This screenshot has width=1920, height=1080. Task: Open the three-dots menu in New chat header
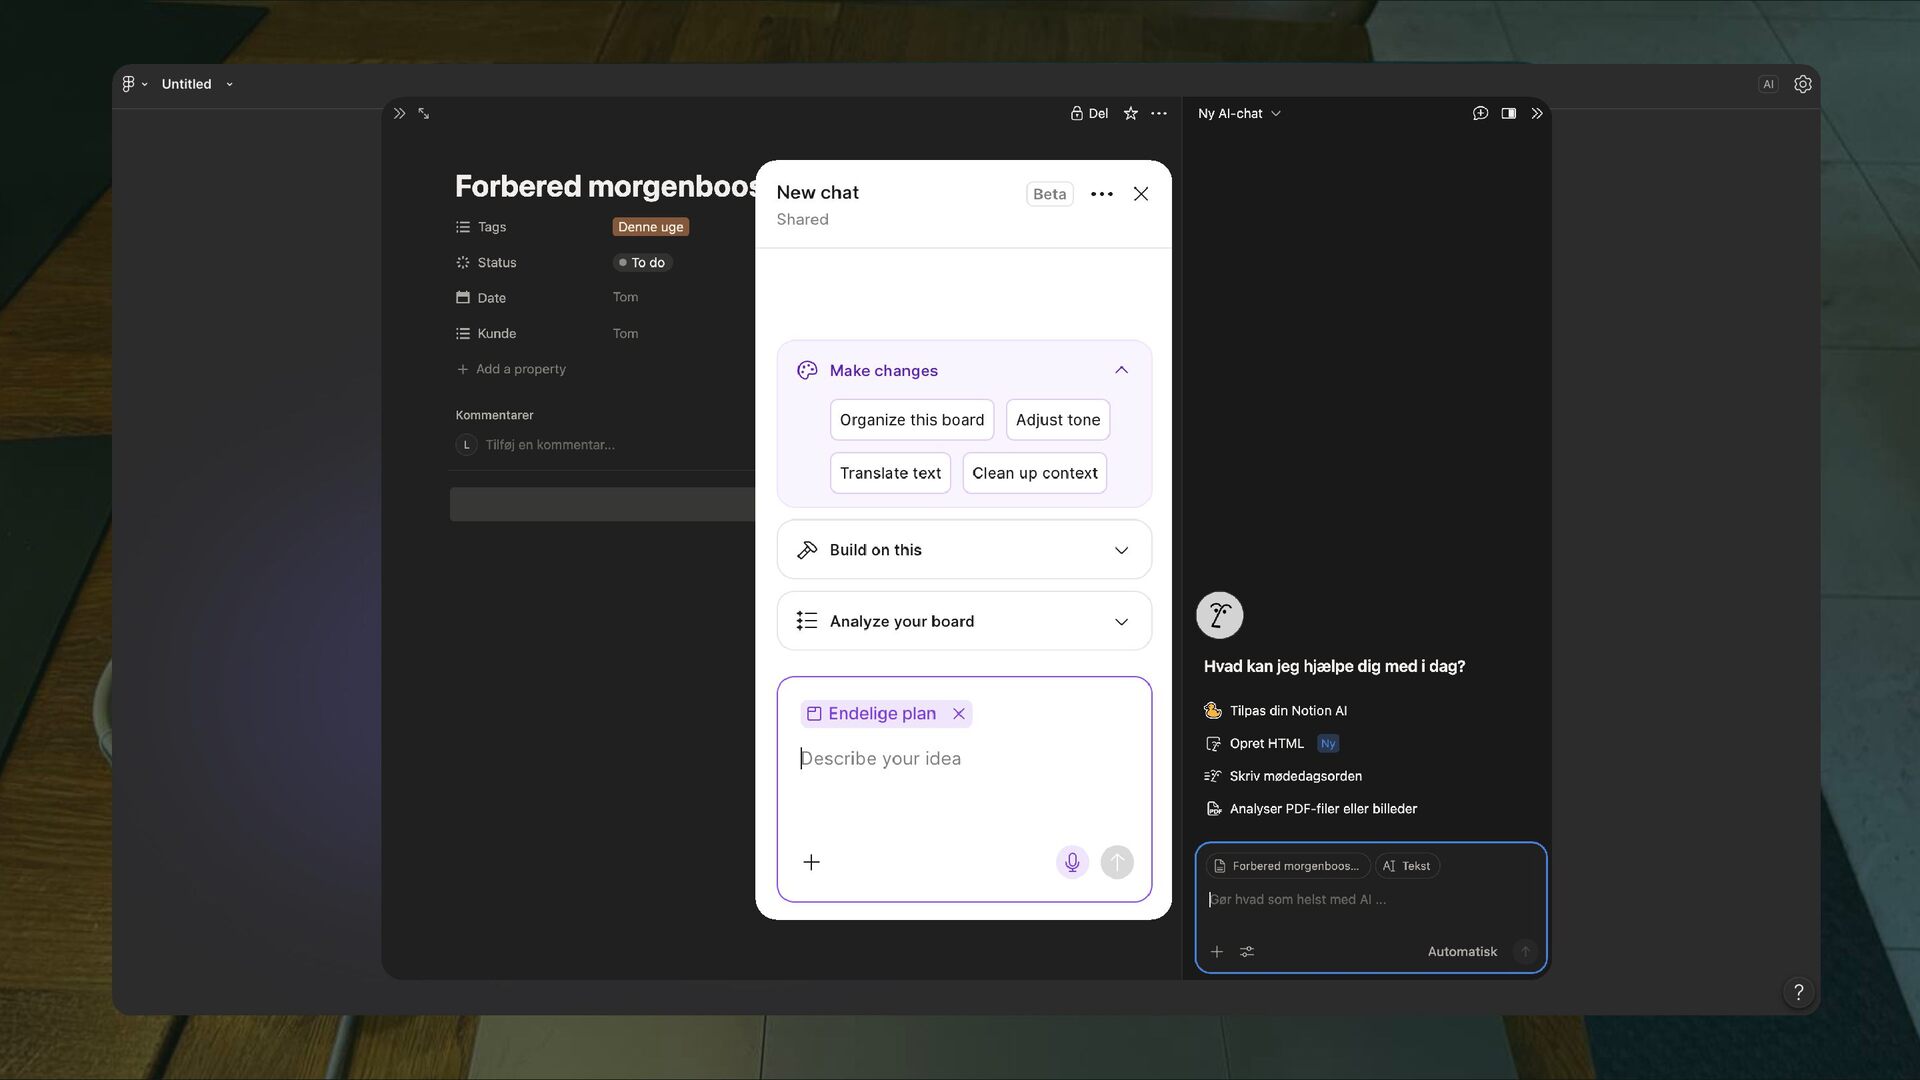(x=1101, y=194)
